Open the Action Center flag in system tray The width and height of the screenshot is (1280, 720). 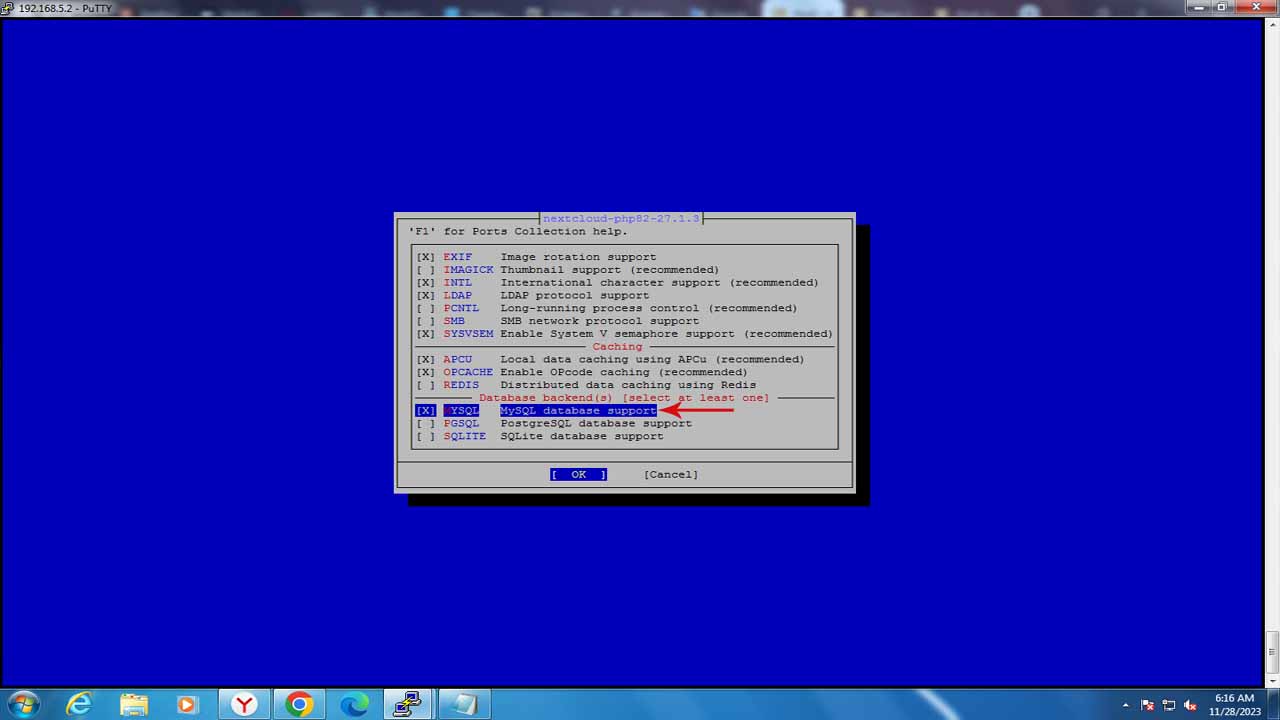point(1148,704)
